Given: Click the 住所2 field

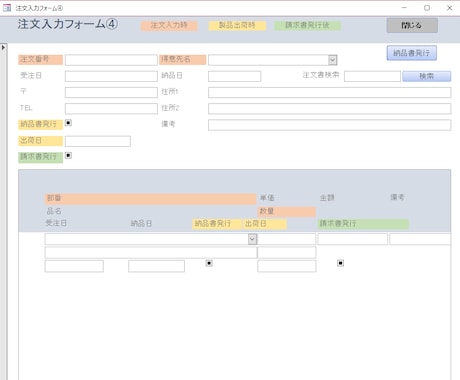Looking at the screenshot, I should [330, 109].
